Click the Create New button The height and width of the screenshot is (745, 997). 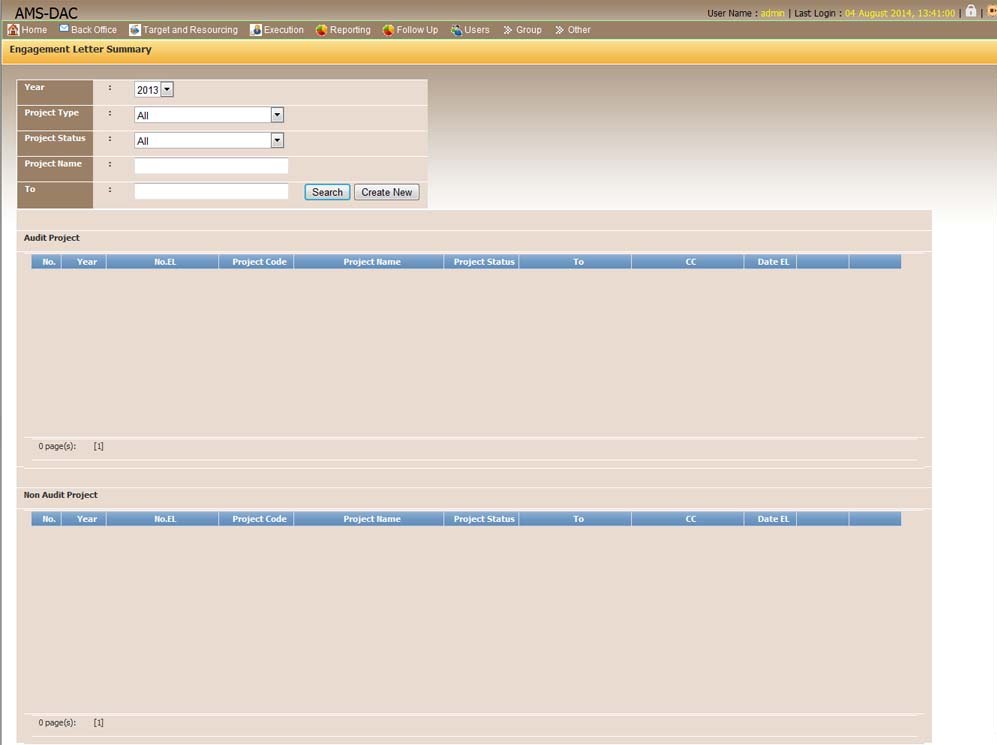[386, 192]
